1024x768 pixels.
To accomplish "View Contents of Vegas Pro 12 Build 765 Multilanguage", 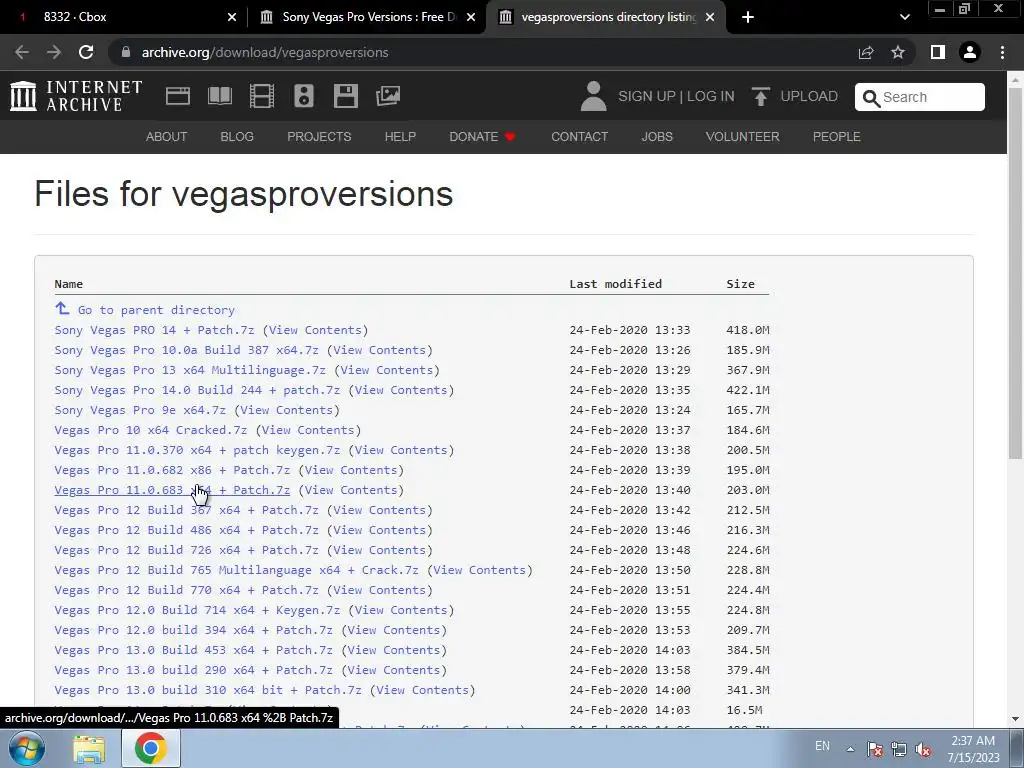I will 479,570.
